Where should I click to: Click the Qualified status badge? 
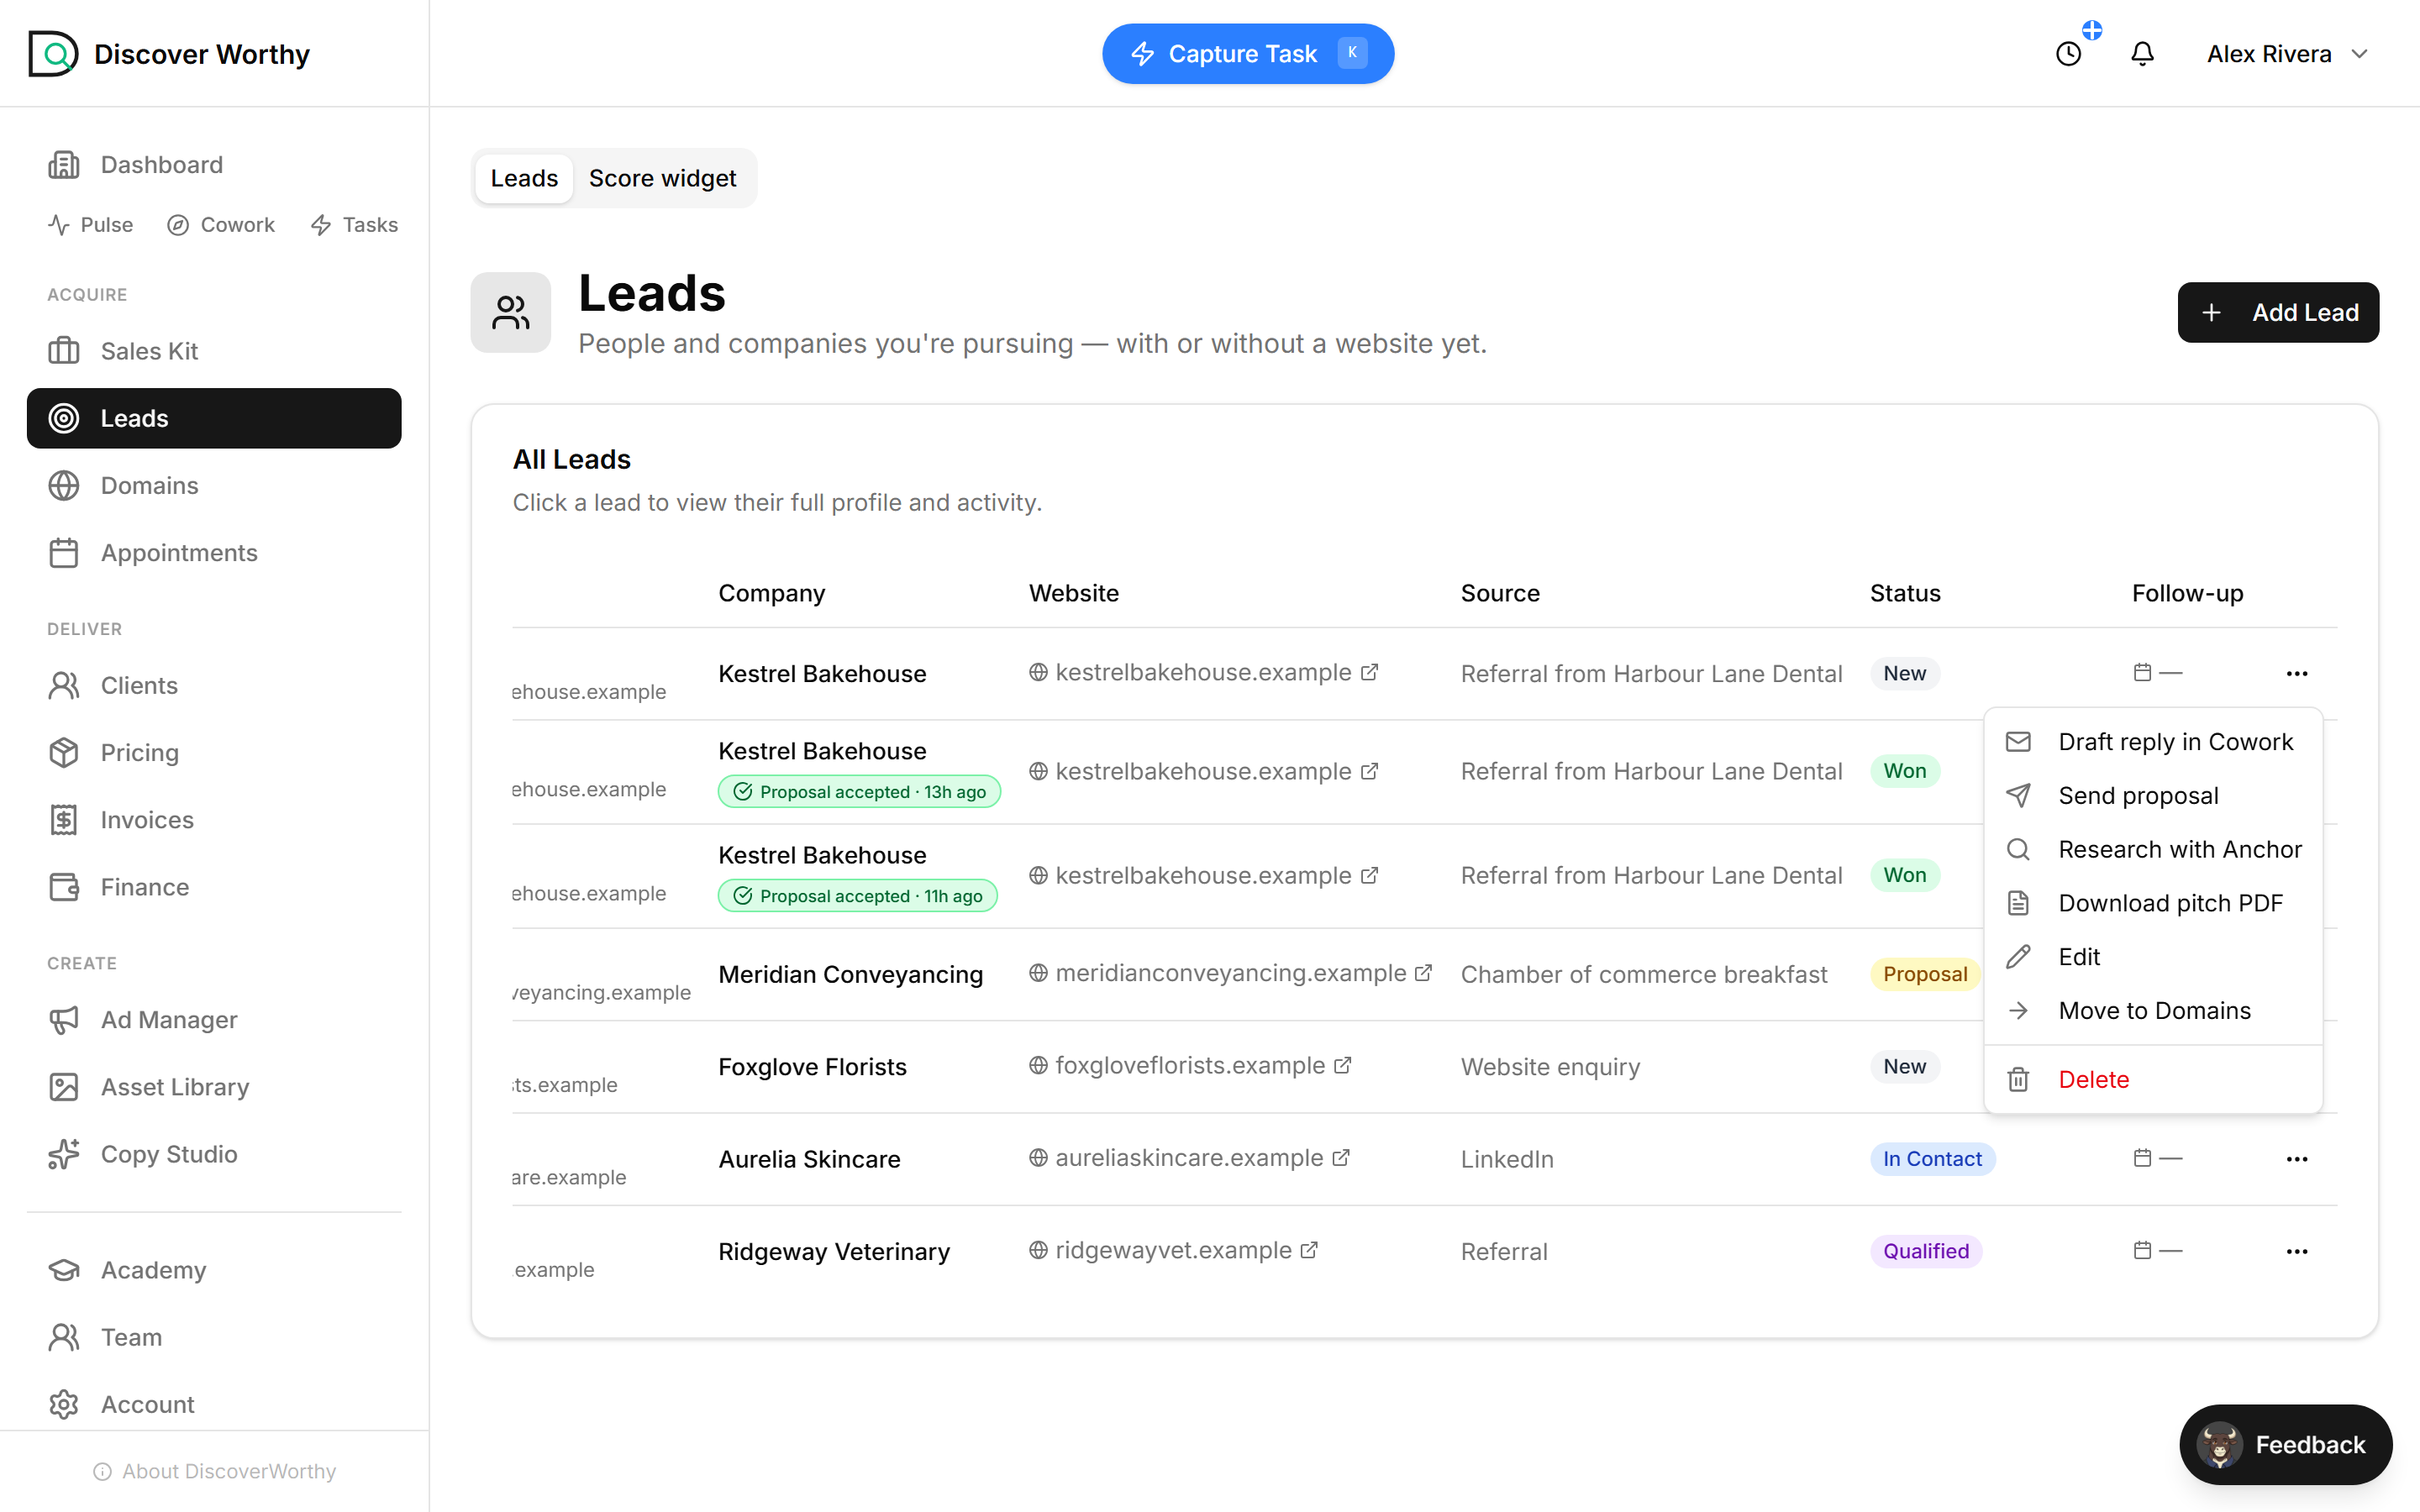(1926, 1252)
